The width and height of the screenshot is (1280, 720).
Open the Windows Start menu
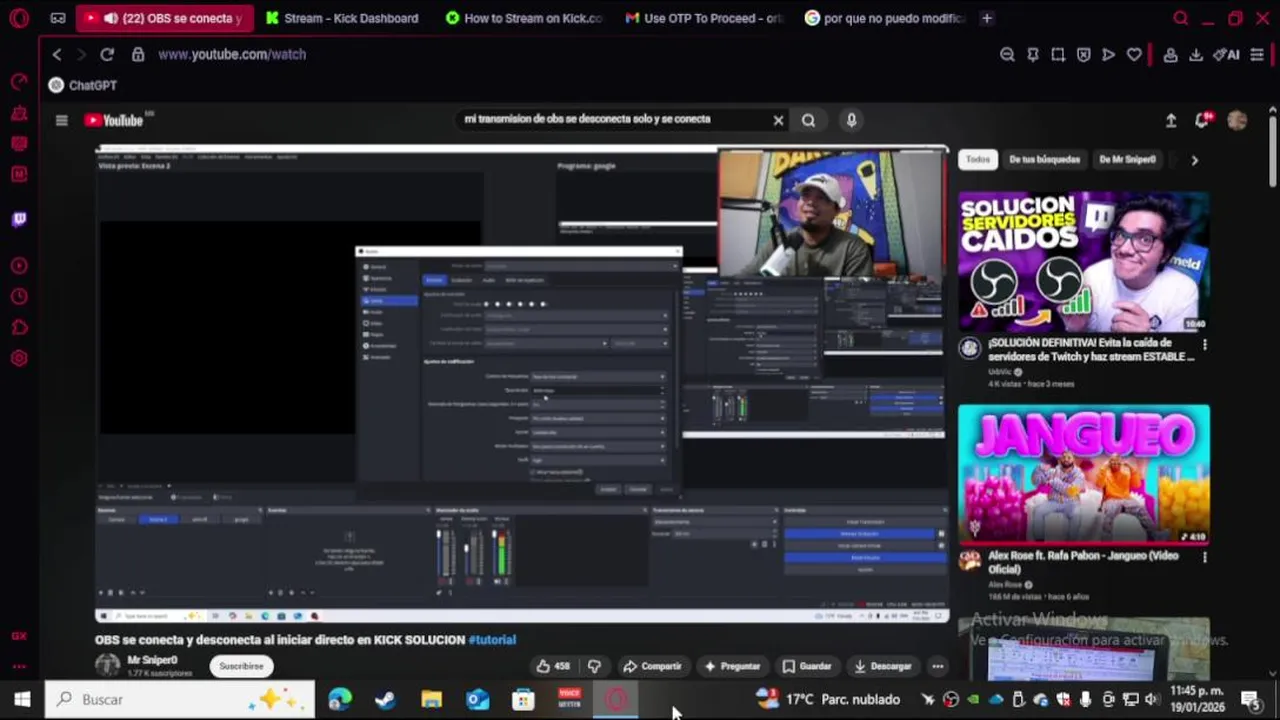22,700
